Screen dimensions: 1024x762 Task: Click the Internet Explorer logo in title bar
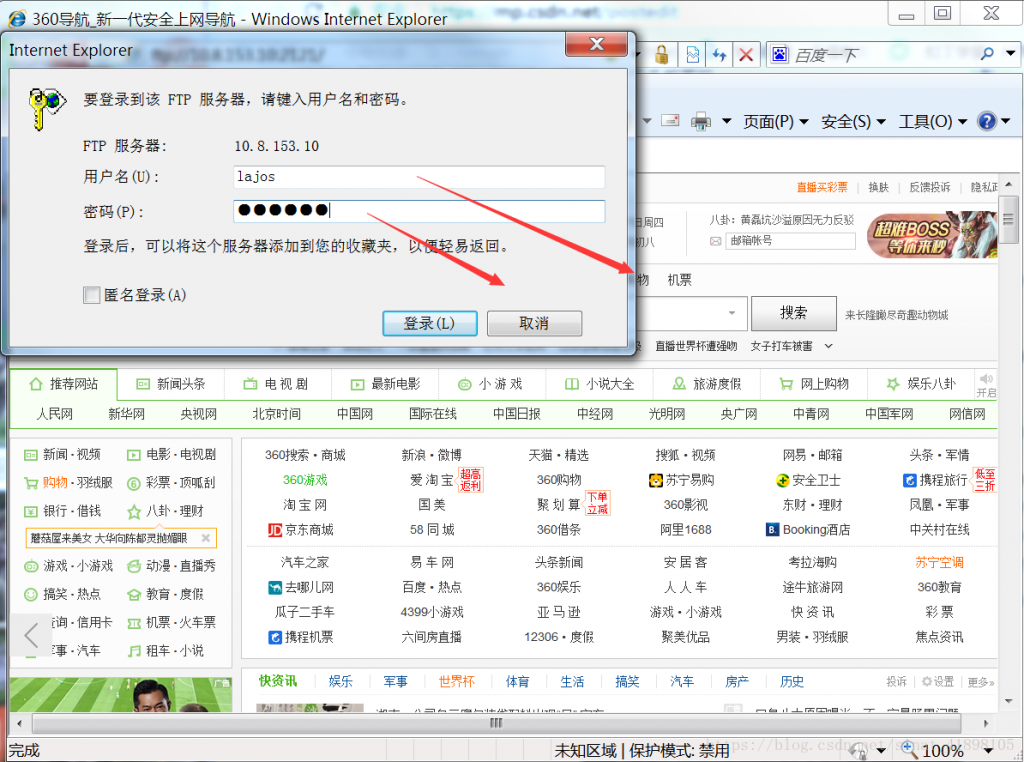(16, 18)
